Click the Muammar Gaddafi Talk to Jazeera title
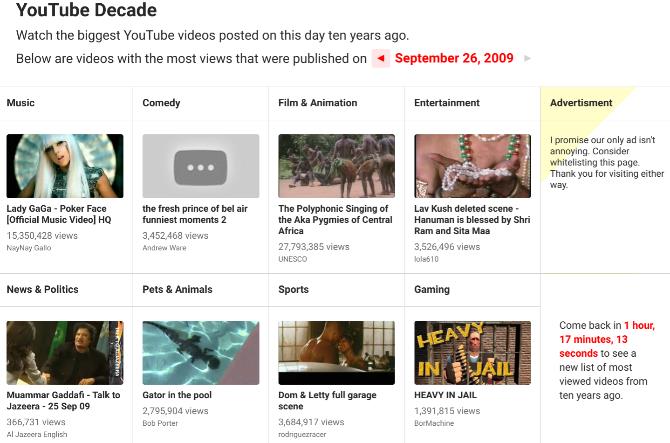670x443 pixels. tap(63, 400)
